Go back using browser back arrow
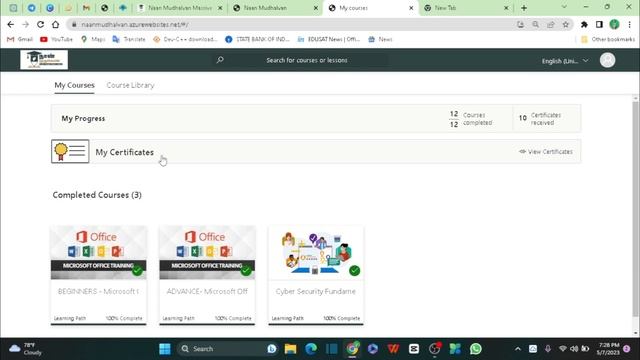The height and width of the screenshot is (360, 640). (11, 24)
